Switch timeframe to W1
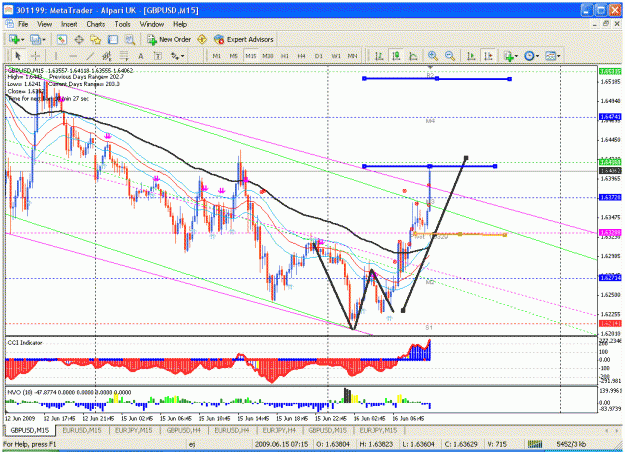The width and height of the screenshot is (625, 452). click(336, 56)
